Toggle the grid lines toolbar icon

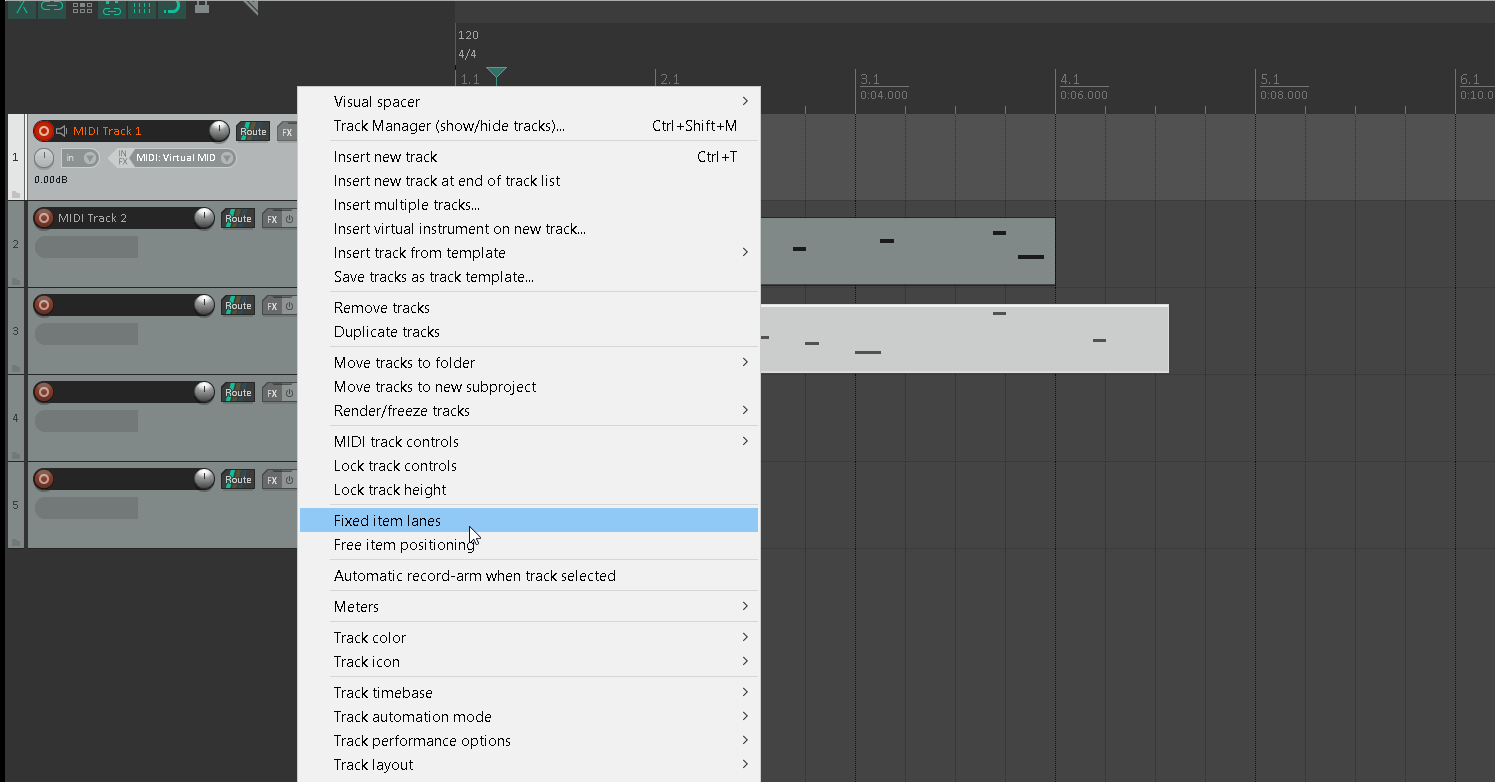tap(142, 7)
